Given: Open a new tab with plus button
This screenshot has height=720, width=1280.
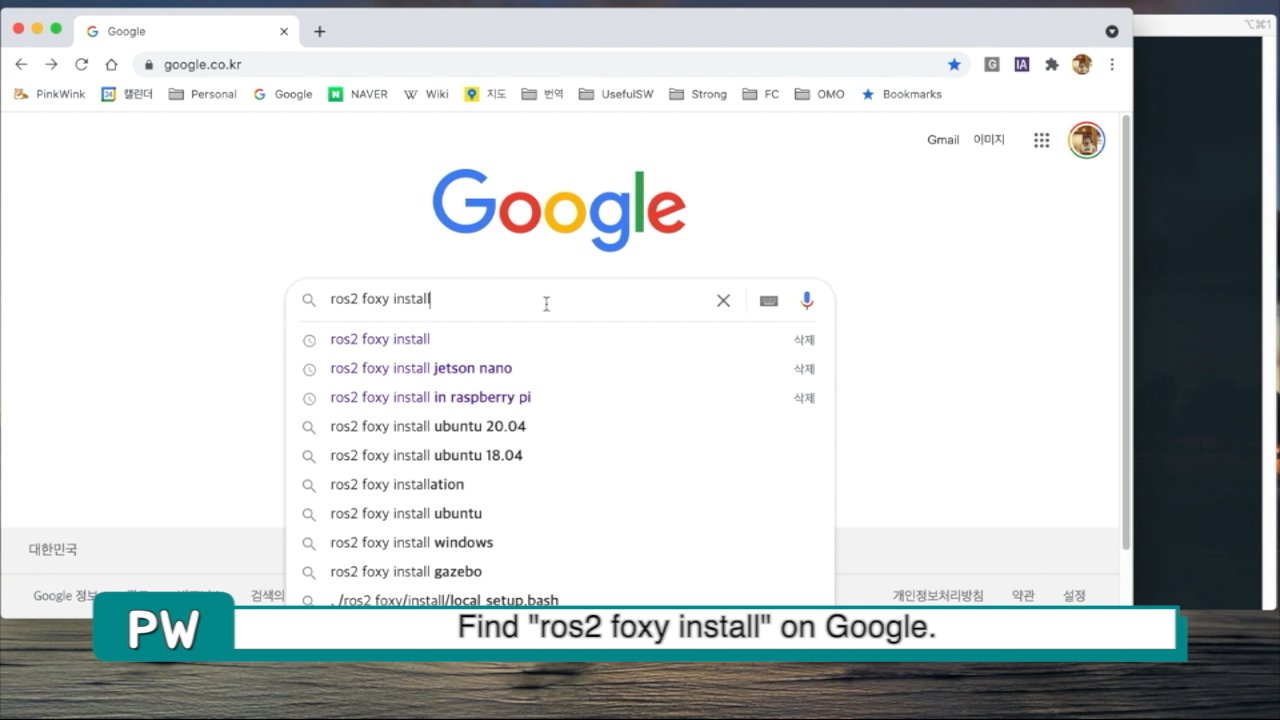Looking at the screenshot, I should point(319,31).
